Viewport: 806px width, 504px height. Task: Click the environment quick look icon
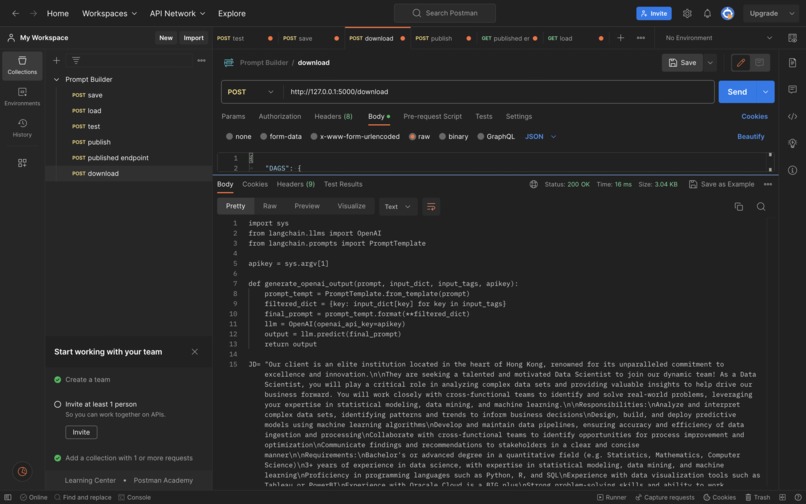tap(792, 38)
